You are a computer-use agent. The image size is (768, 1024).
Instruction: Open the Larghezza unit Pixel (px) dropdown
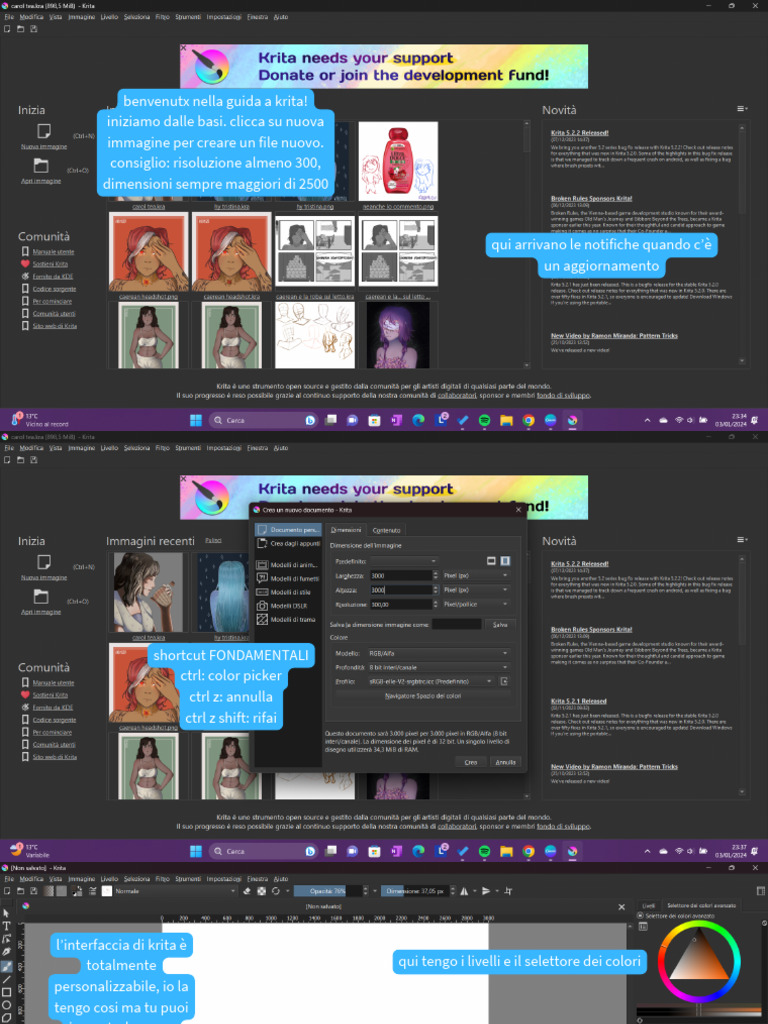[476, 575]
